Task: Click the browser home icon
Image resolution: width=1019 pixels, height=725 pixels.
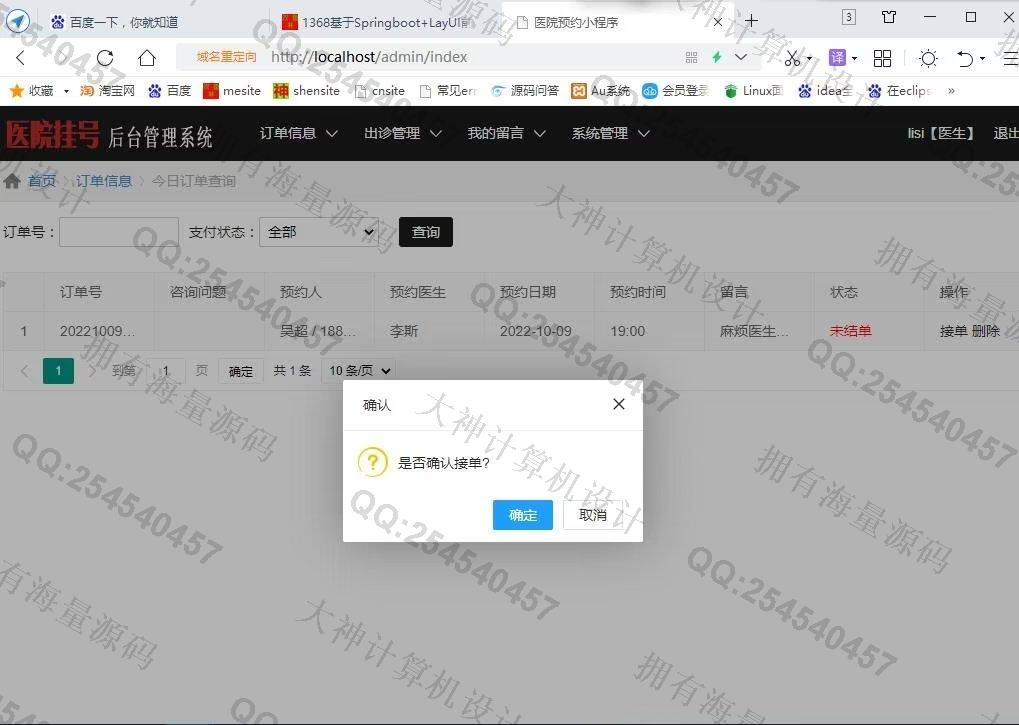Action: pos(147,58)
